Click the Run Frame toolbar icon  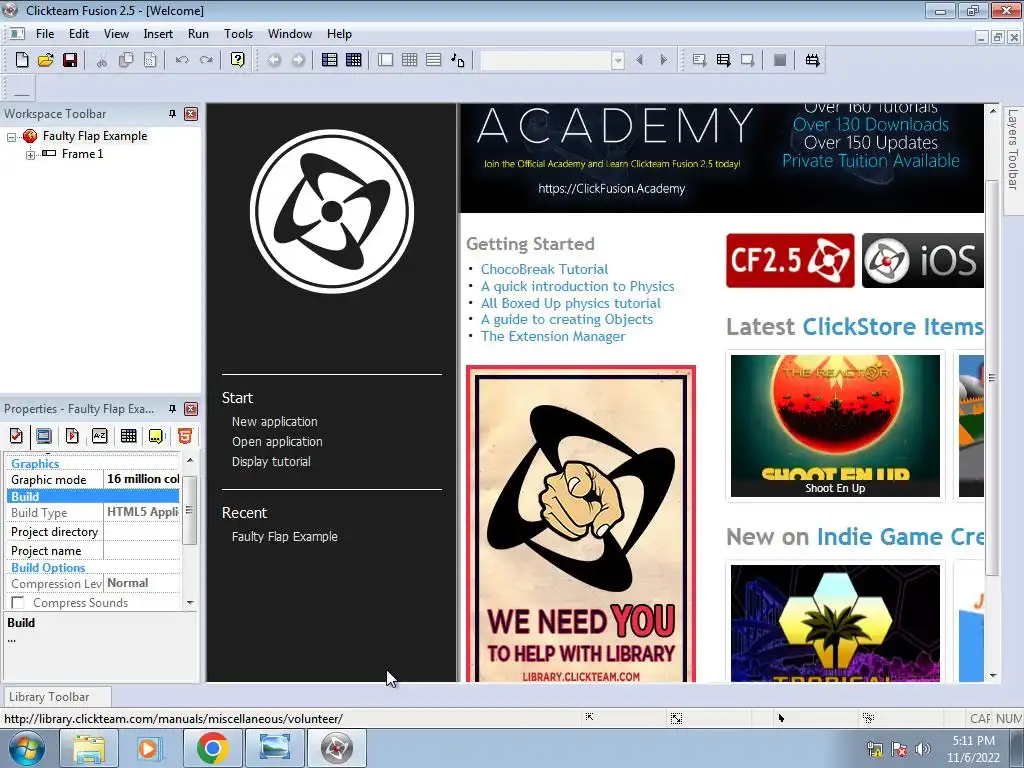(747, 60)
